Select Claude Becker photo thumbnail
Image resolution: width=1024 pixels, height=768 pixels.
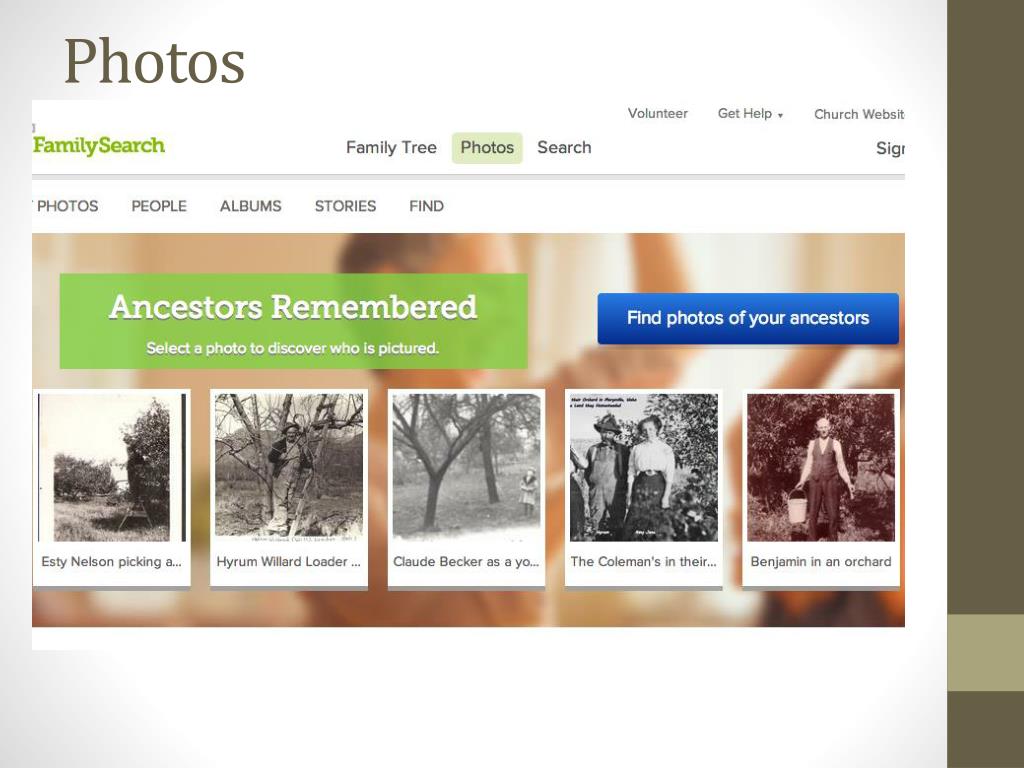[x=466, y=488]
